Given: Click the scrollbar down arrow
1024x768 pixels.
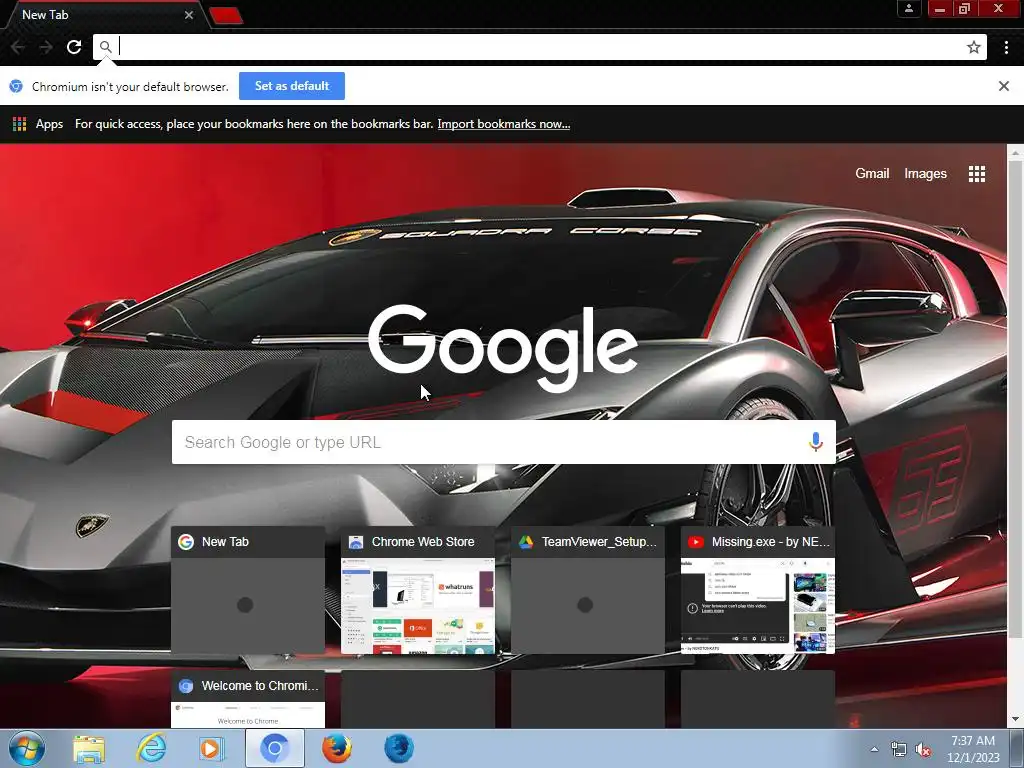Looking at the screenshot, I should coord(1014,720).
